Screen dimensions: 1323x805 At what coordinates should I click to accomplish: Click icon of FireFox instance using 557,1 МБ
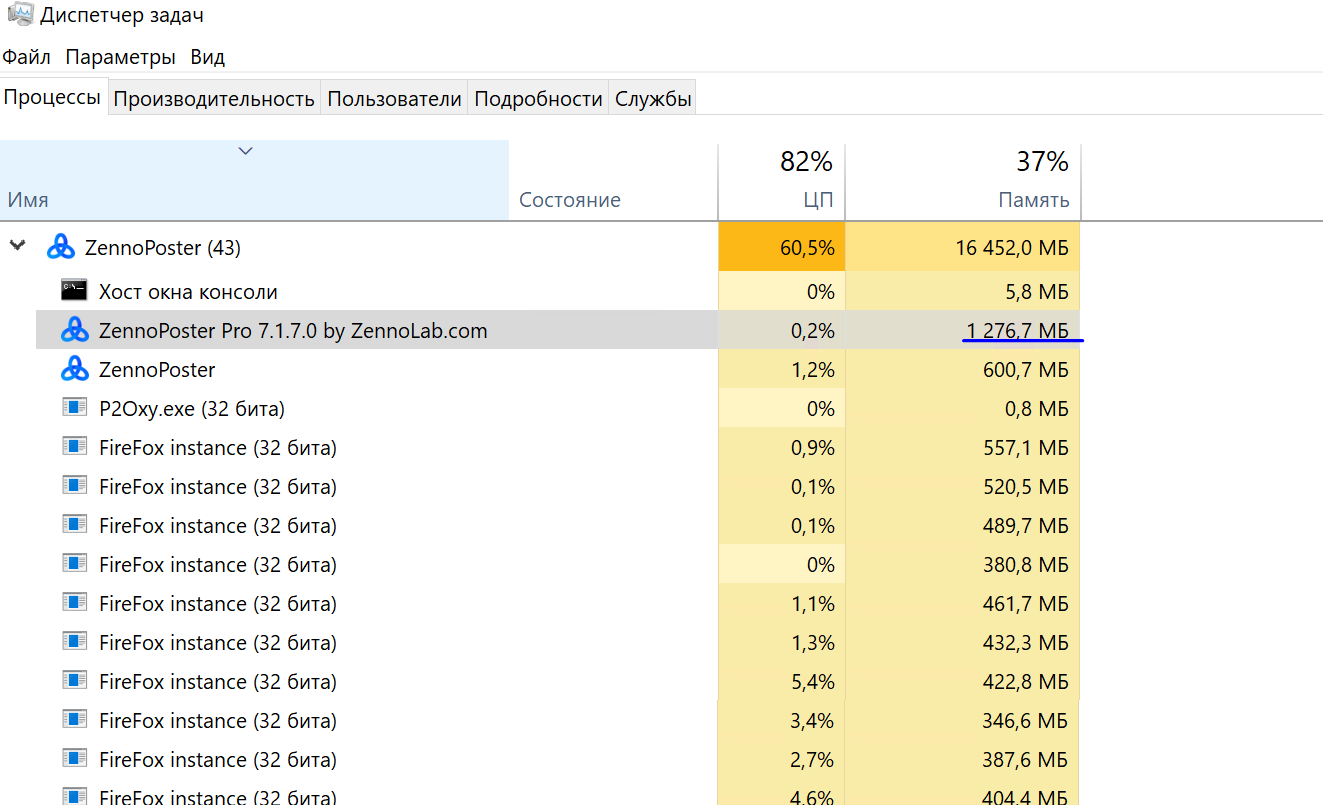click(74, 447)
